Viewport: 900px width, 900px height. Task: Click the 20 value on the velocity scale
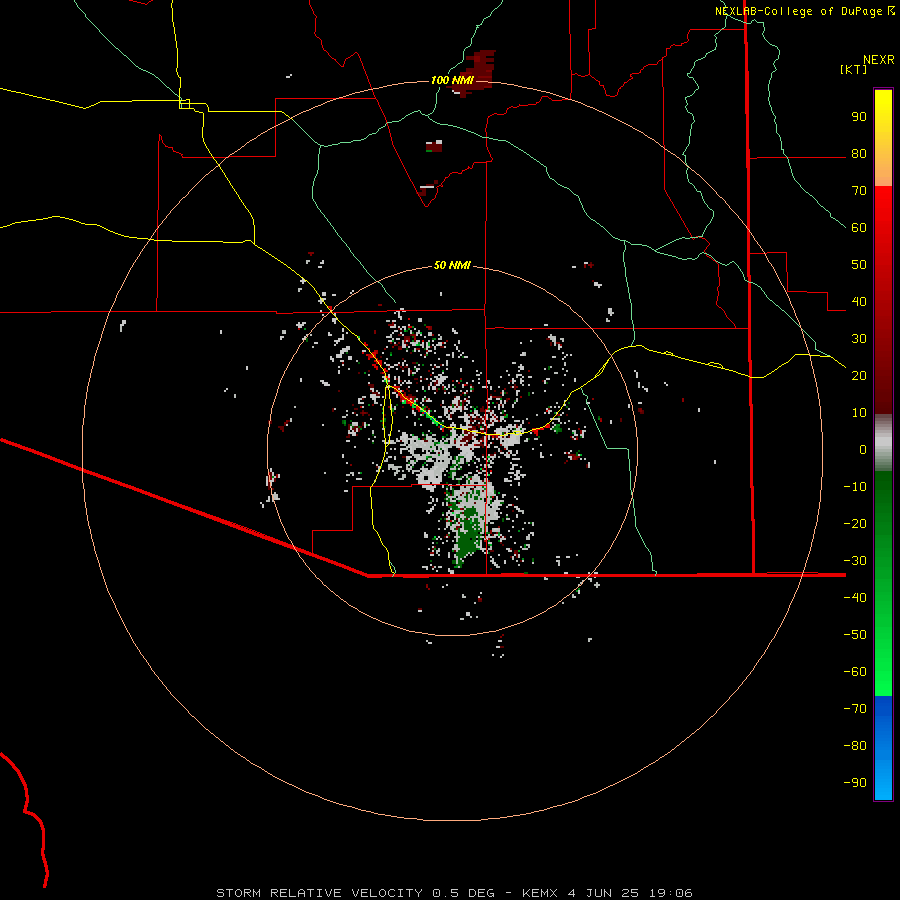click(x=859, y=375)
